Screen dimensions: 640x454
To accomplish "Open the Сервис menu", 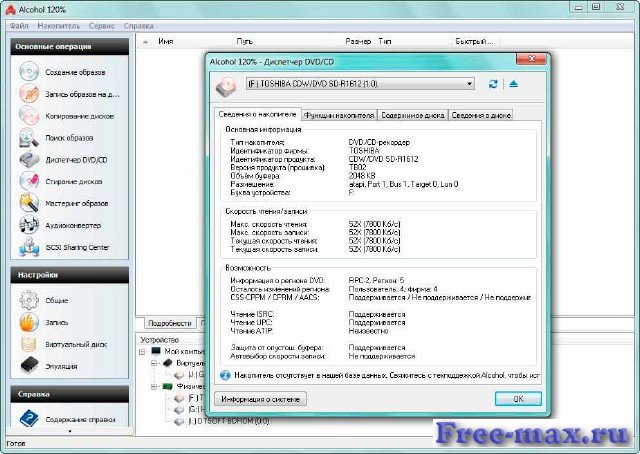I will pos(102,26).
